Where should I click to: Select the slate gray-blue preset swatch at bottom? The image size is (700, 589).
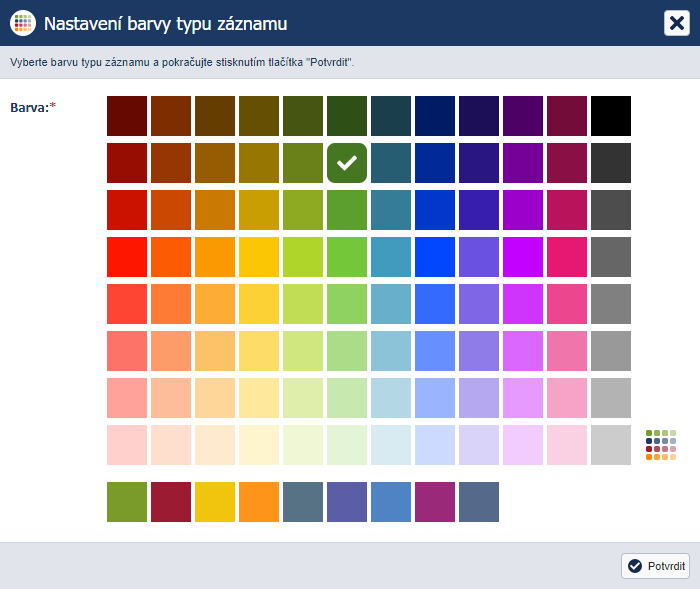coord(303,502)
